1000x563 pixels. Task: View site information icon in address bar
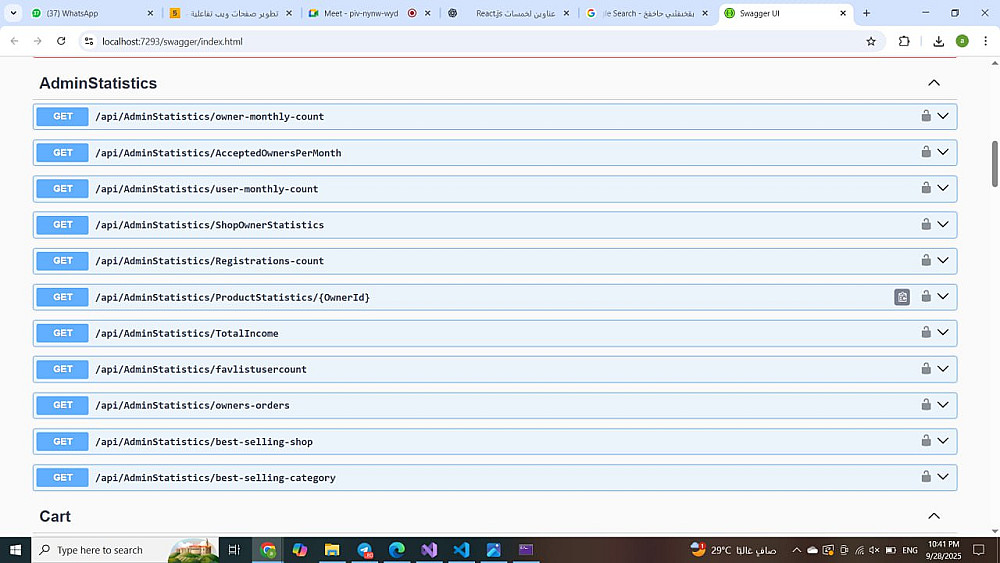click(89, 41)
